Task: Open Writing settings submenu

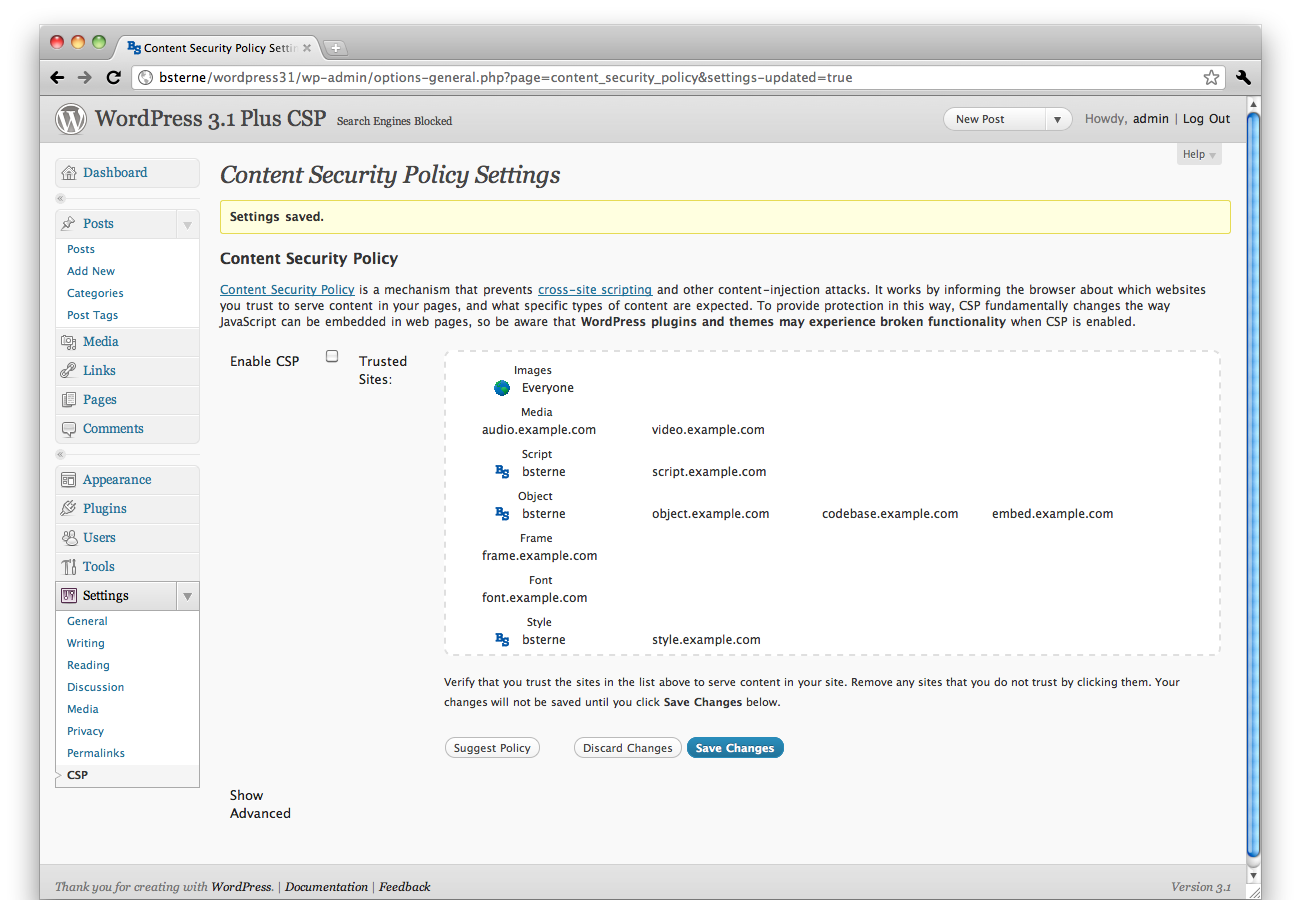Action: coord(86,643)
